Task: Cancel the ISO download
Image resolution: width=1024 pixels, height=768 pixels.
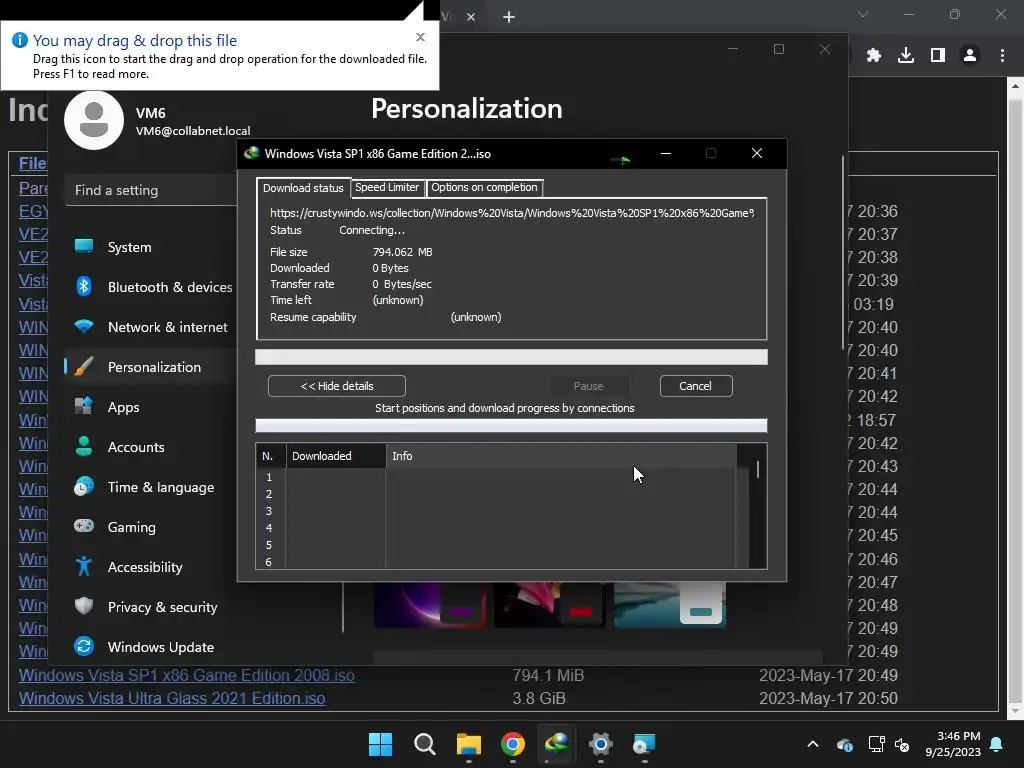Action: [x=696, y=386]
